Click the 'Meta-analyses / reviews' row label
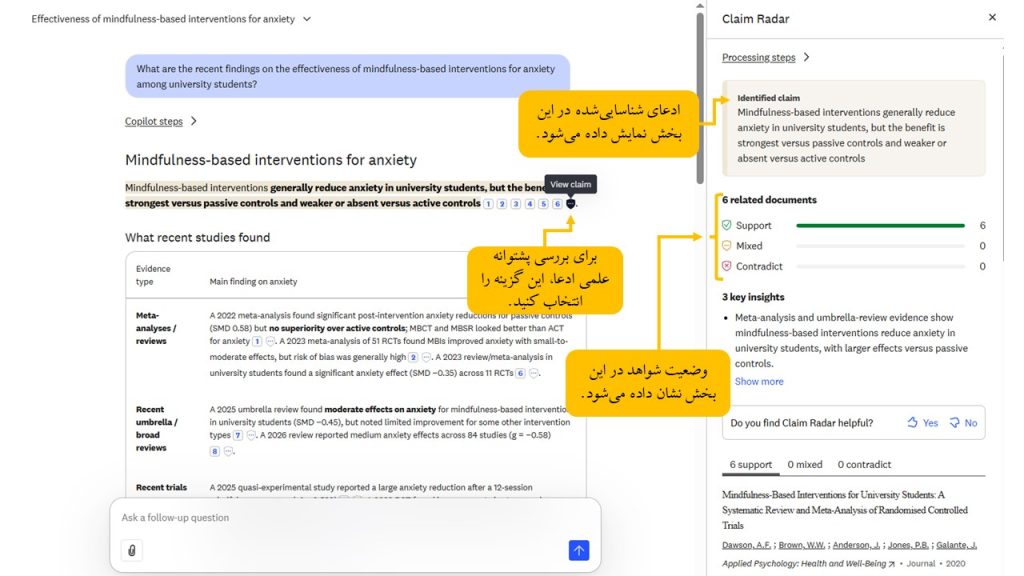This screenshot has height=576, width=1024. (155, 328)
